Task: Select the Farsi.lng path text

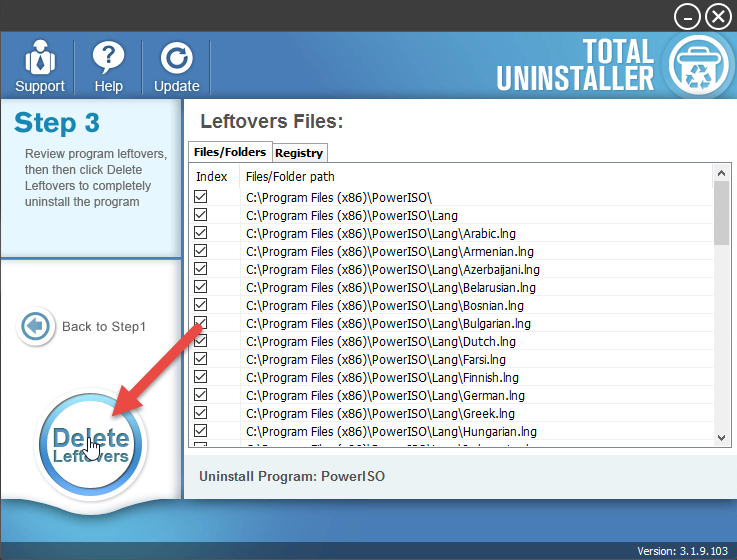Action: tap(376, 360)
